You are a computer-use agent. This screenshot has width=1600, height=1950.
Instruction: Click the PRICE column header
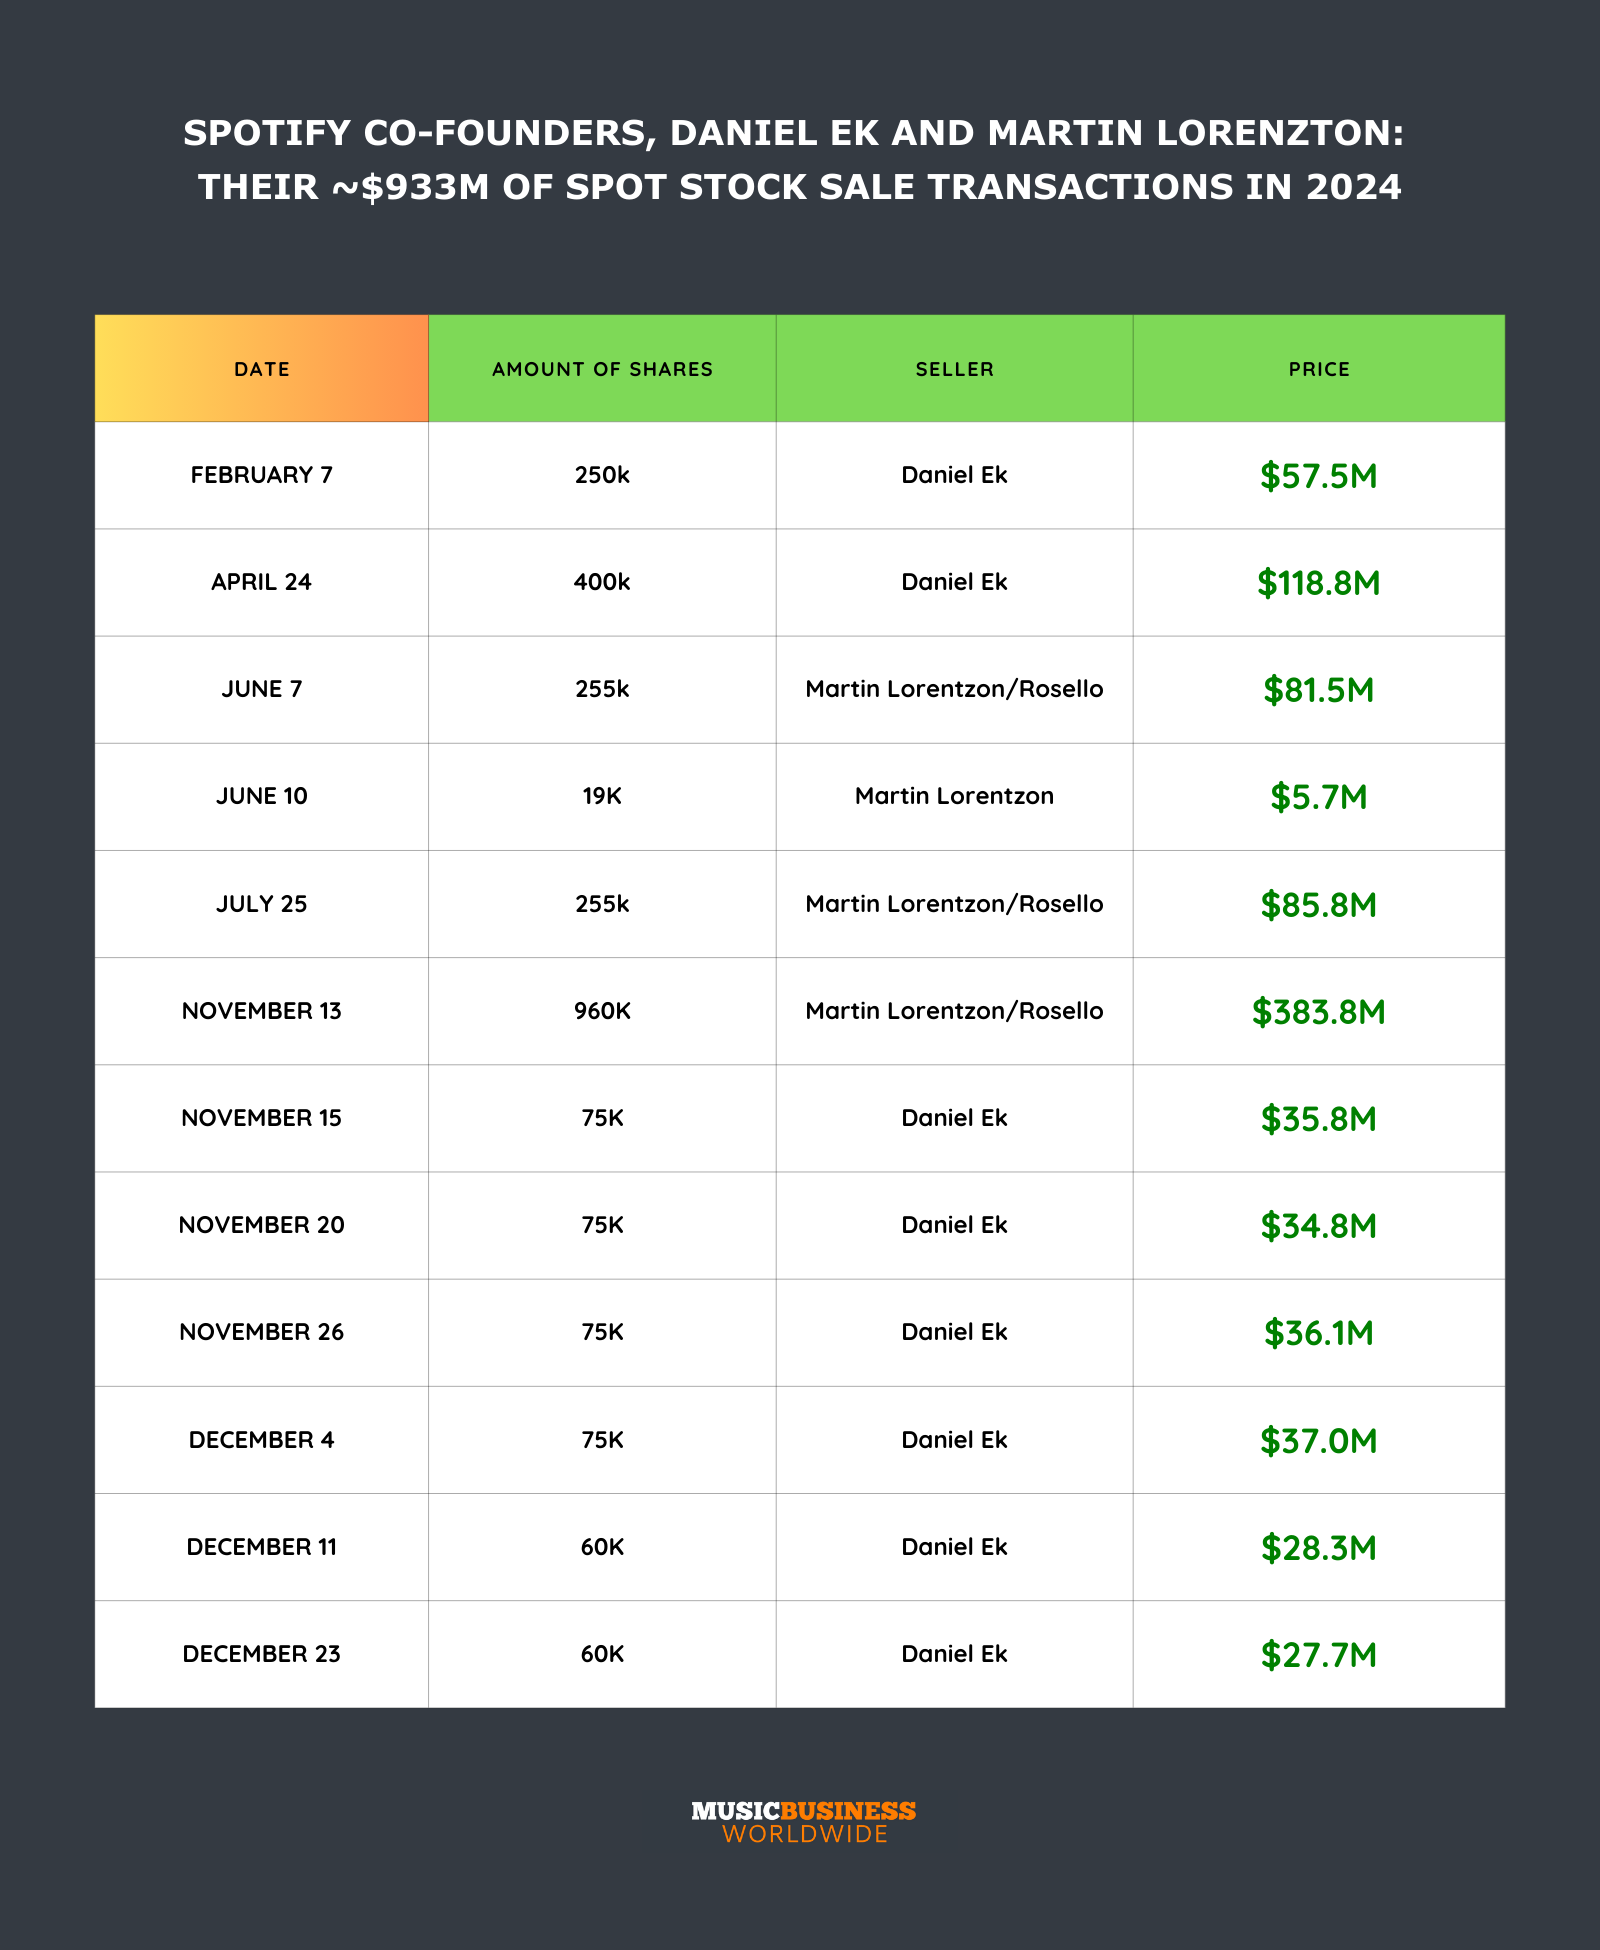[1318, 369]
